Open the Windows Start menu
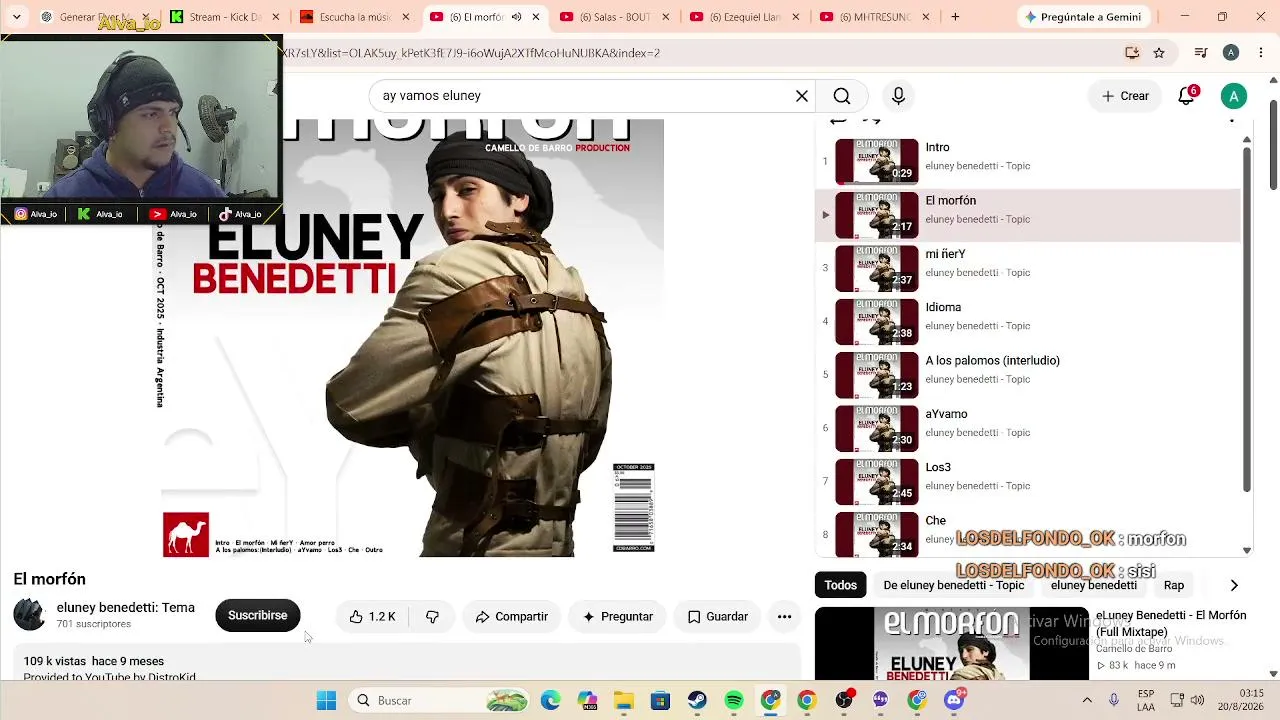The height and width of the screenshot is (720, 1280). (326, 701)
